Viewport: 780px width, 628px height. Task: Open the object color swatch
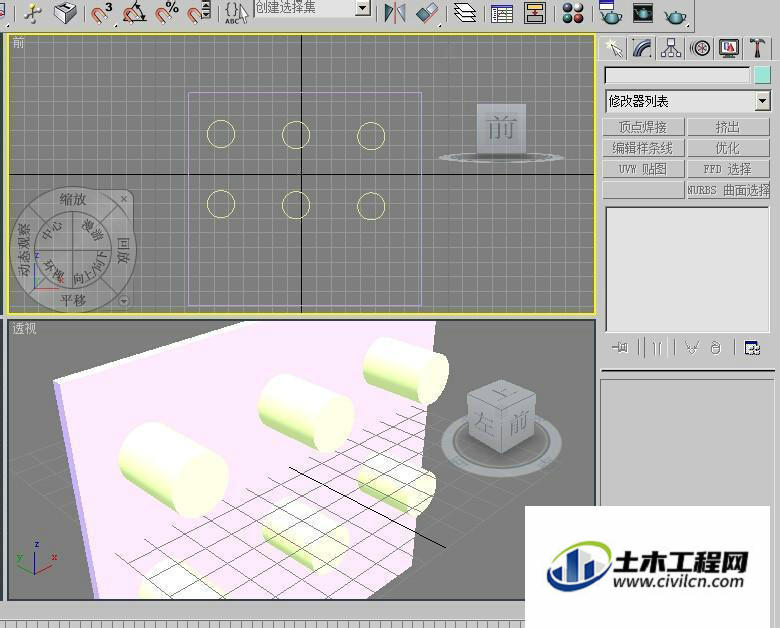(762, 76)
